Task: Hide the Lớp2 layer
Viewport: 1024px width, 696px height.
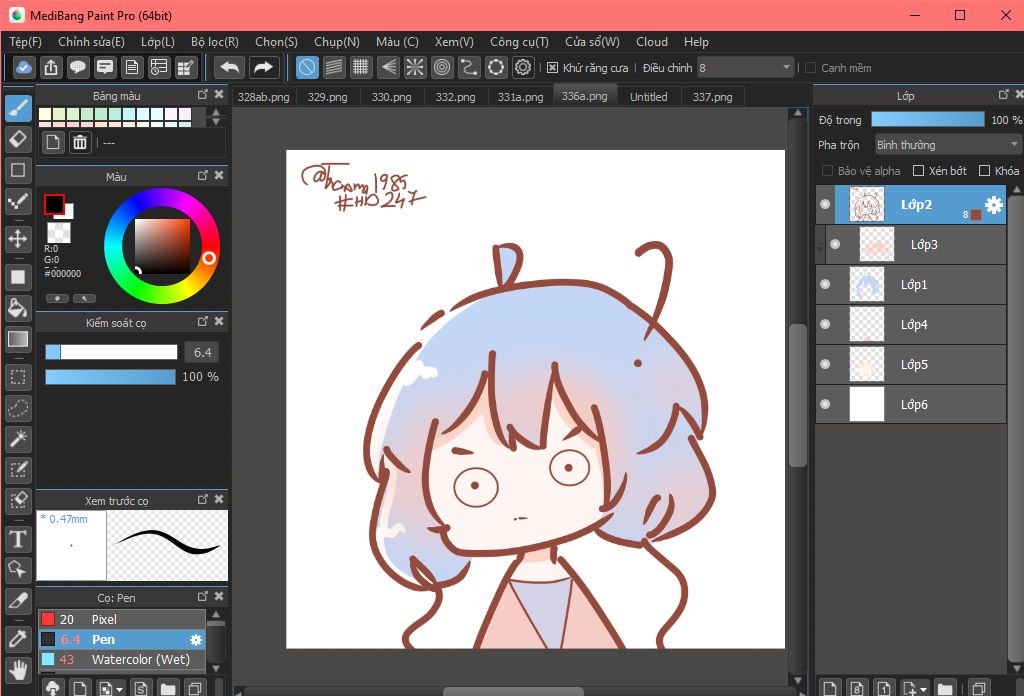Action: click(x=825, y=204)
